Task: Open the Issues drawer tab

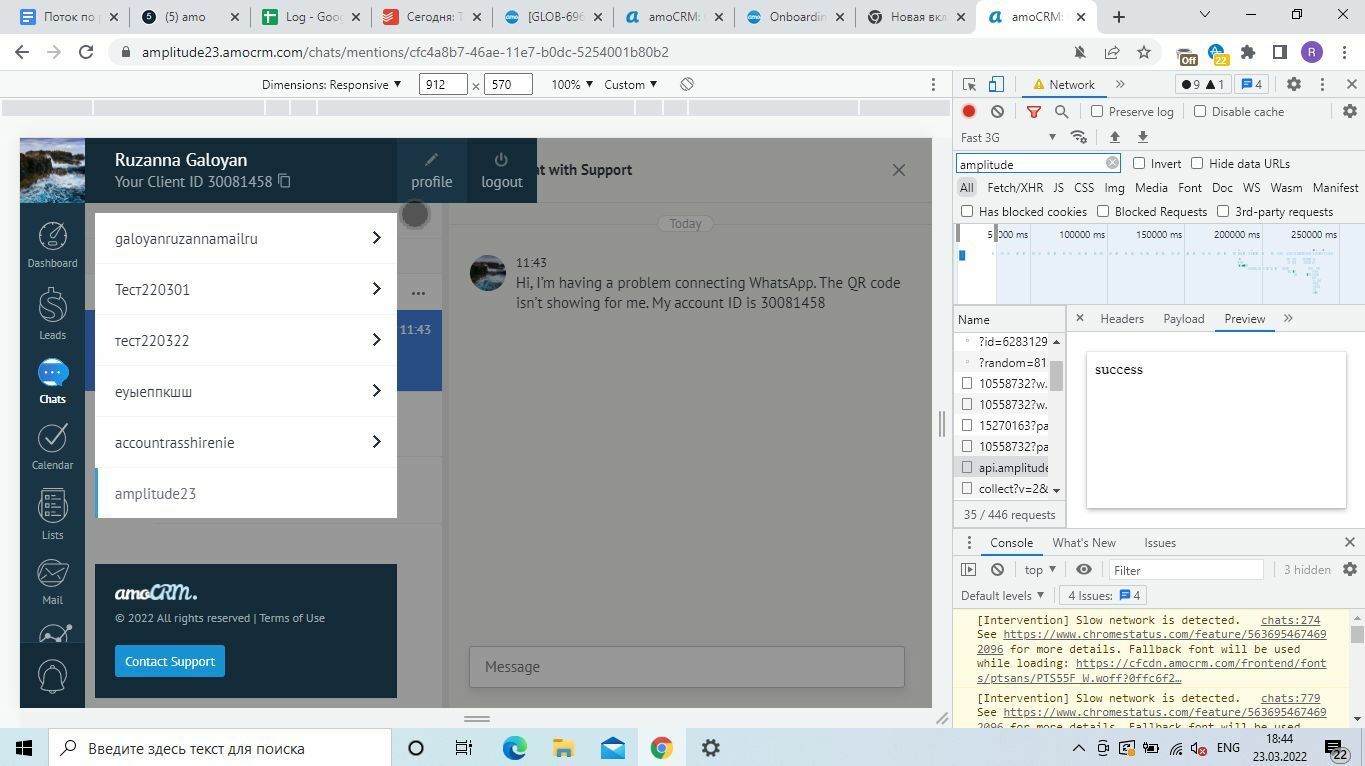Action: click(1159, 543)
